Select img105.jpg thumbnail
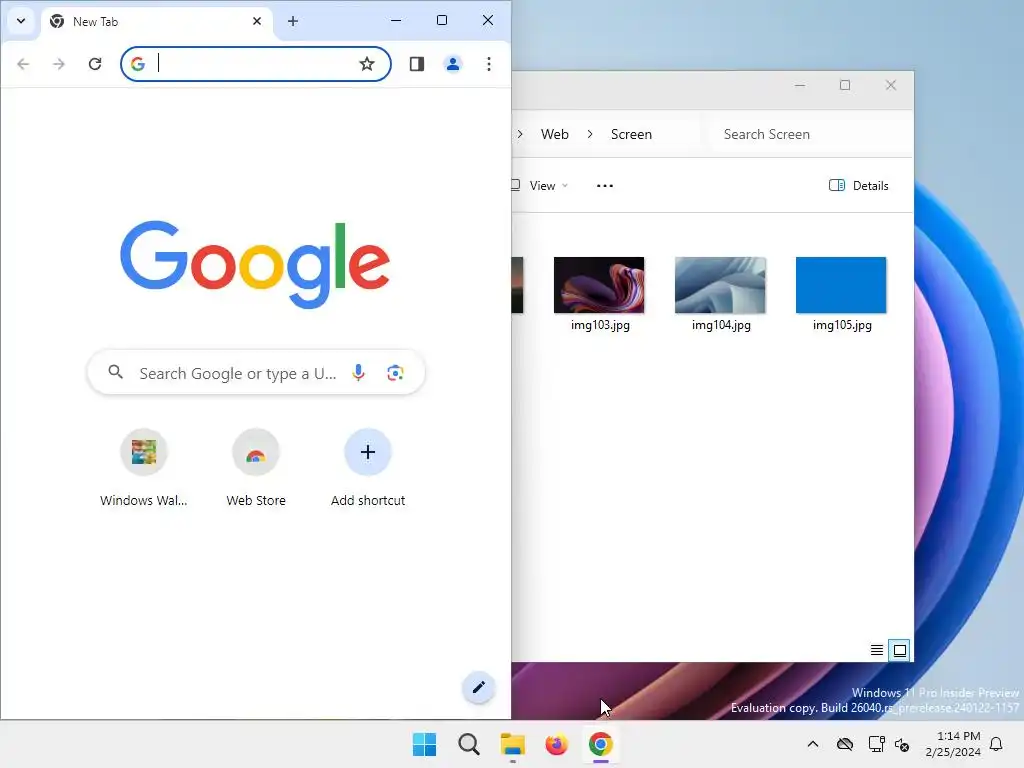This screenshot has height=768, width=1024. (x=841, y=285)
